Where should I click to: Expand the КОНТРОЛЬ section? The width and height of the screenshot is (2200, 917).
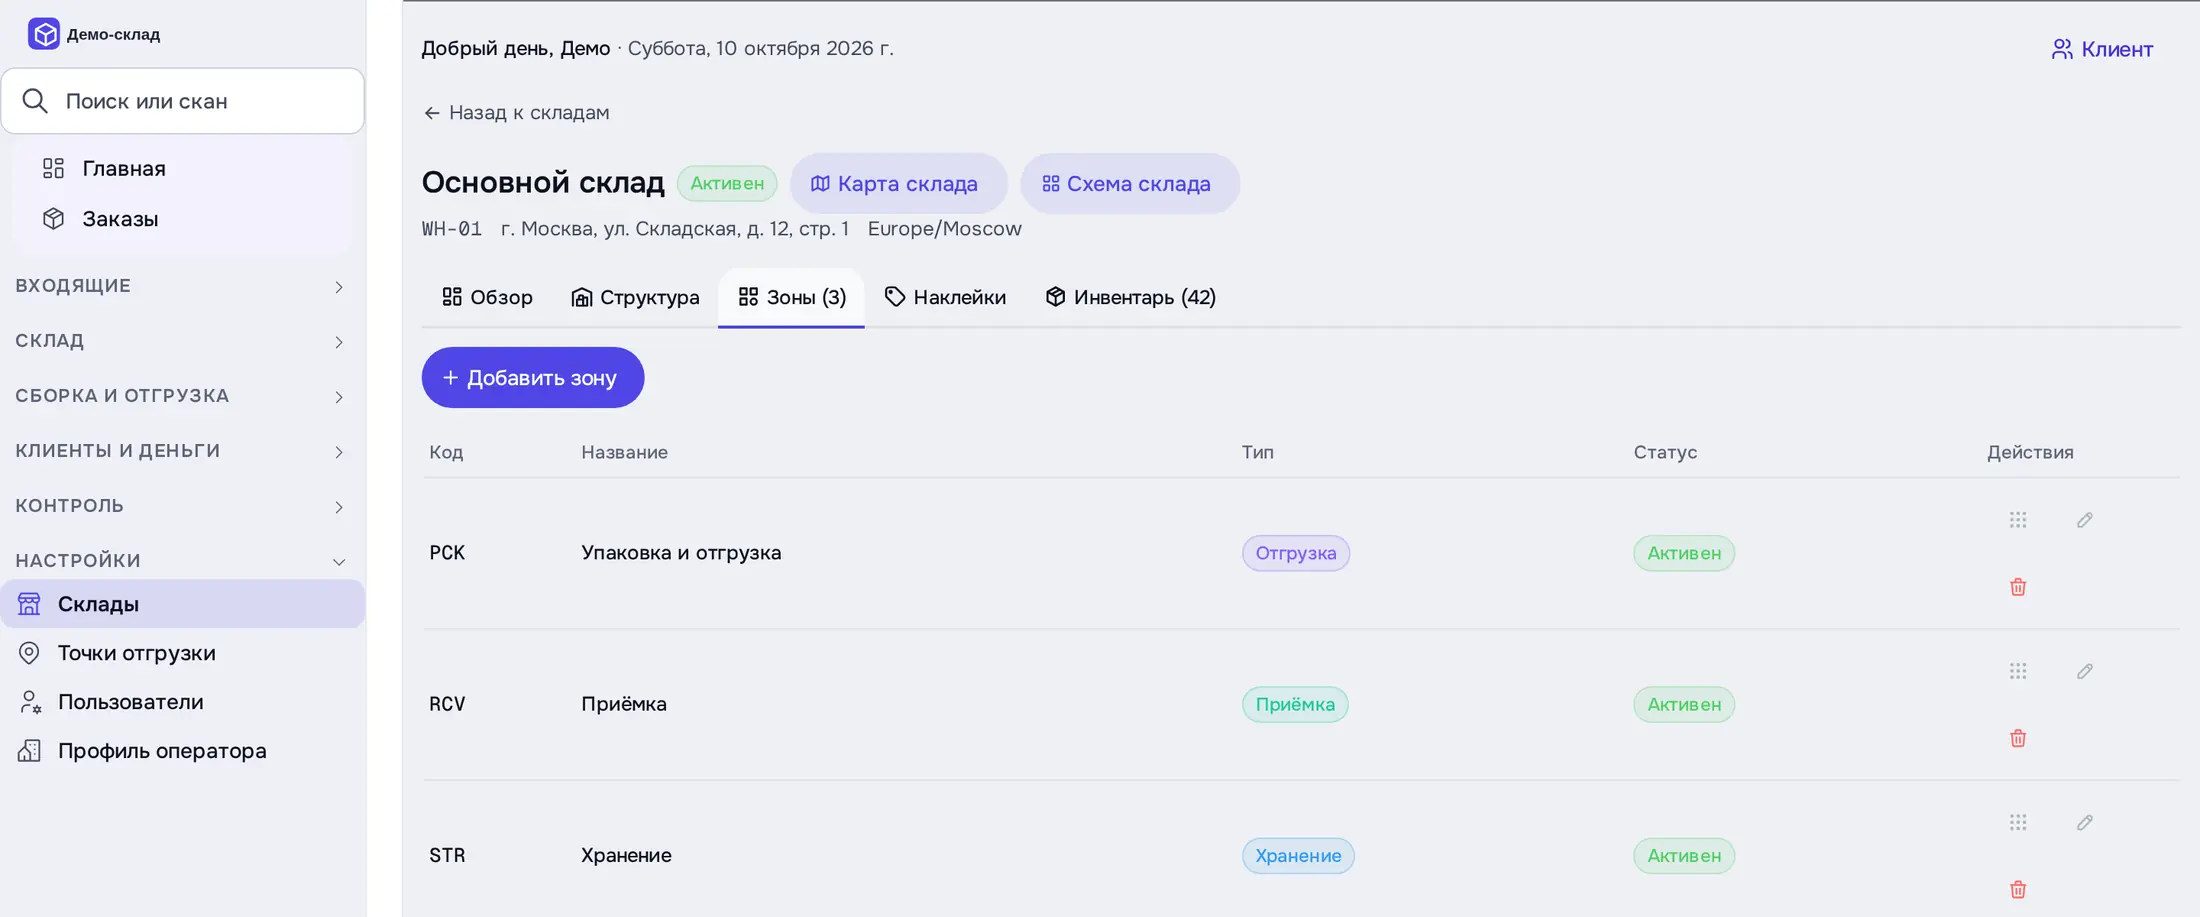click(182, 506)
